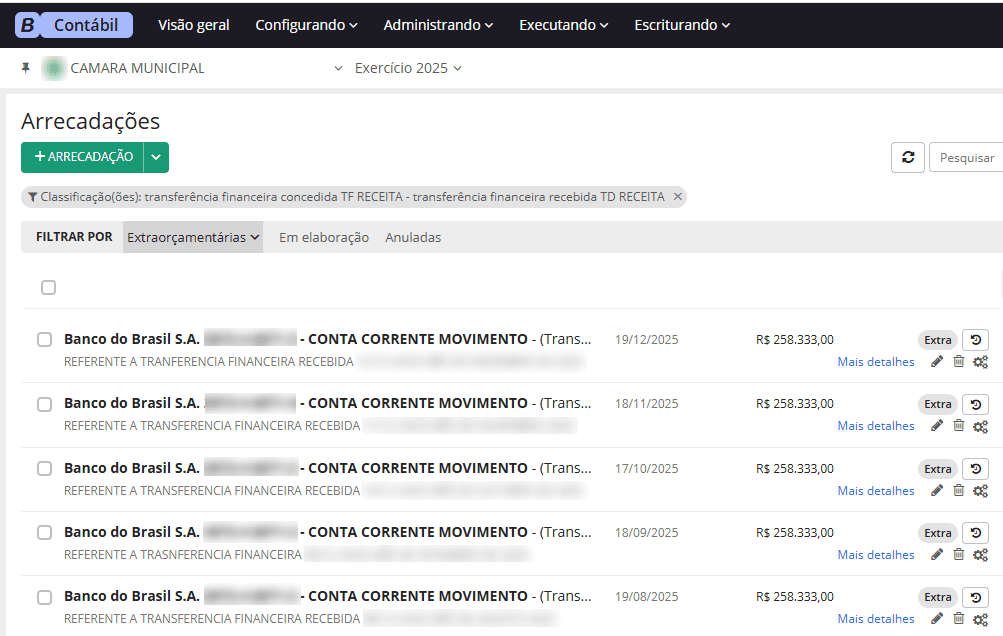Select the checkbox on the 19/08/2025 row

44,596
